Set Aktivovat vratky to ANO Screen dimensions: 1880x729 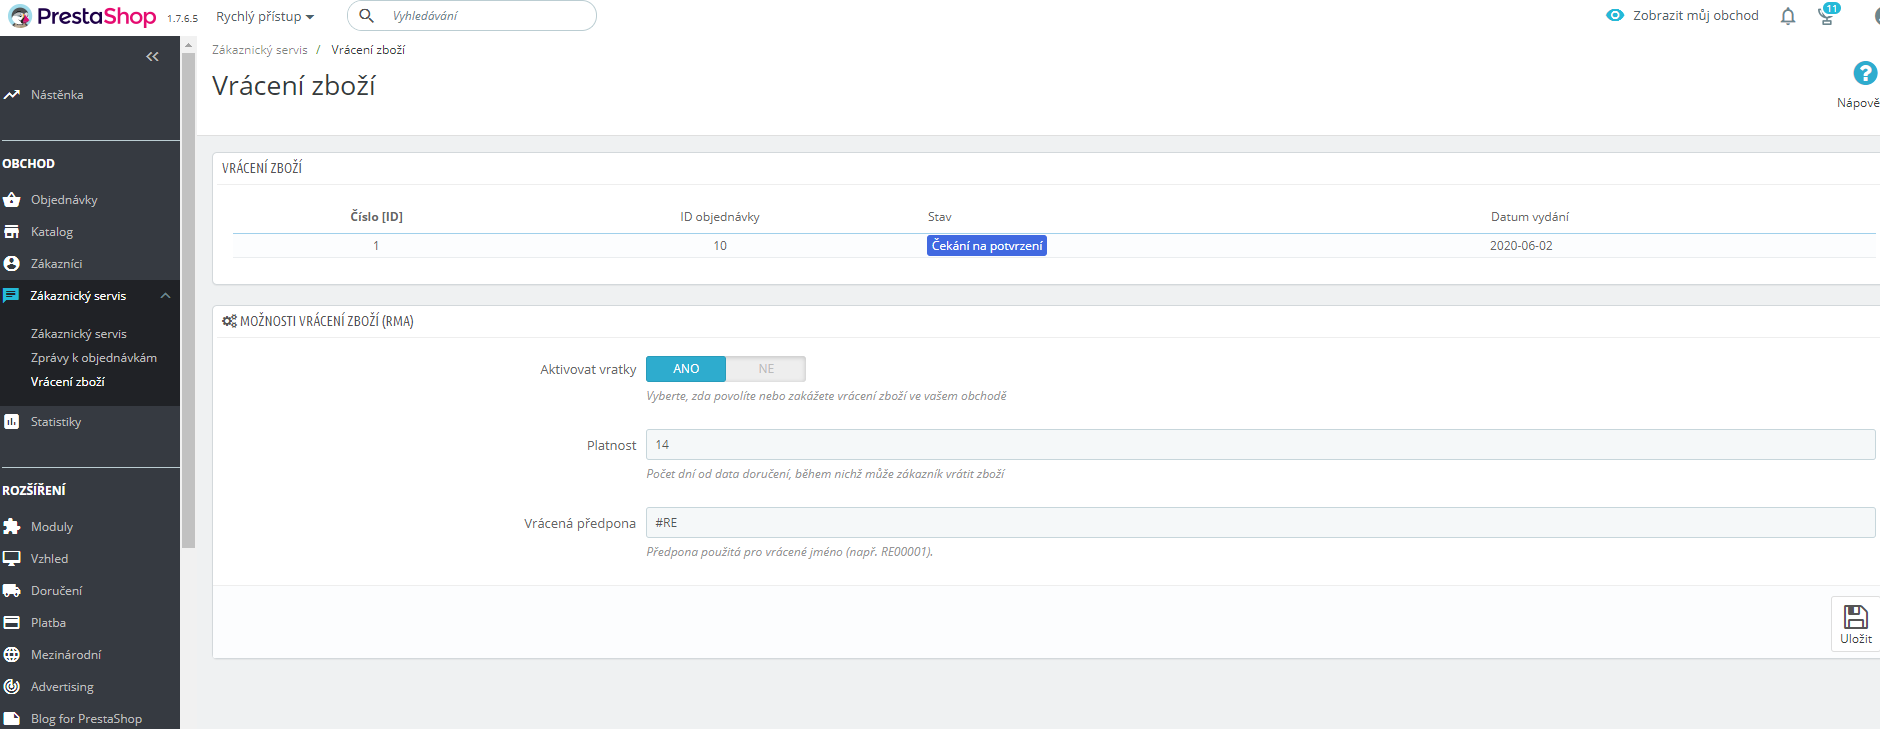pos(686,369)
